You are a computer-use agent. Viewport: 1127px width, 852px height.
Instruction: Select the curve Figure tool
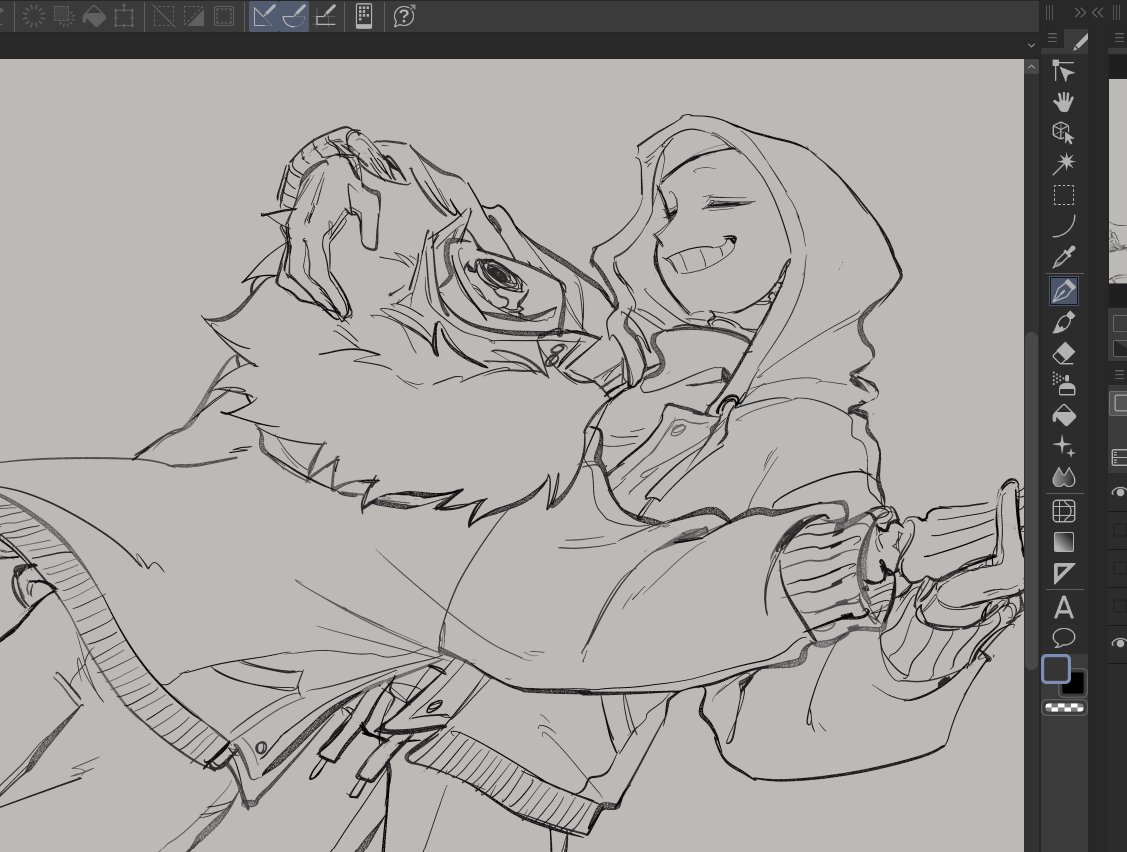[x=1063, y=226]
